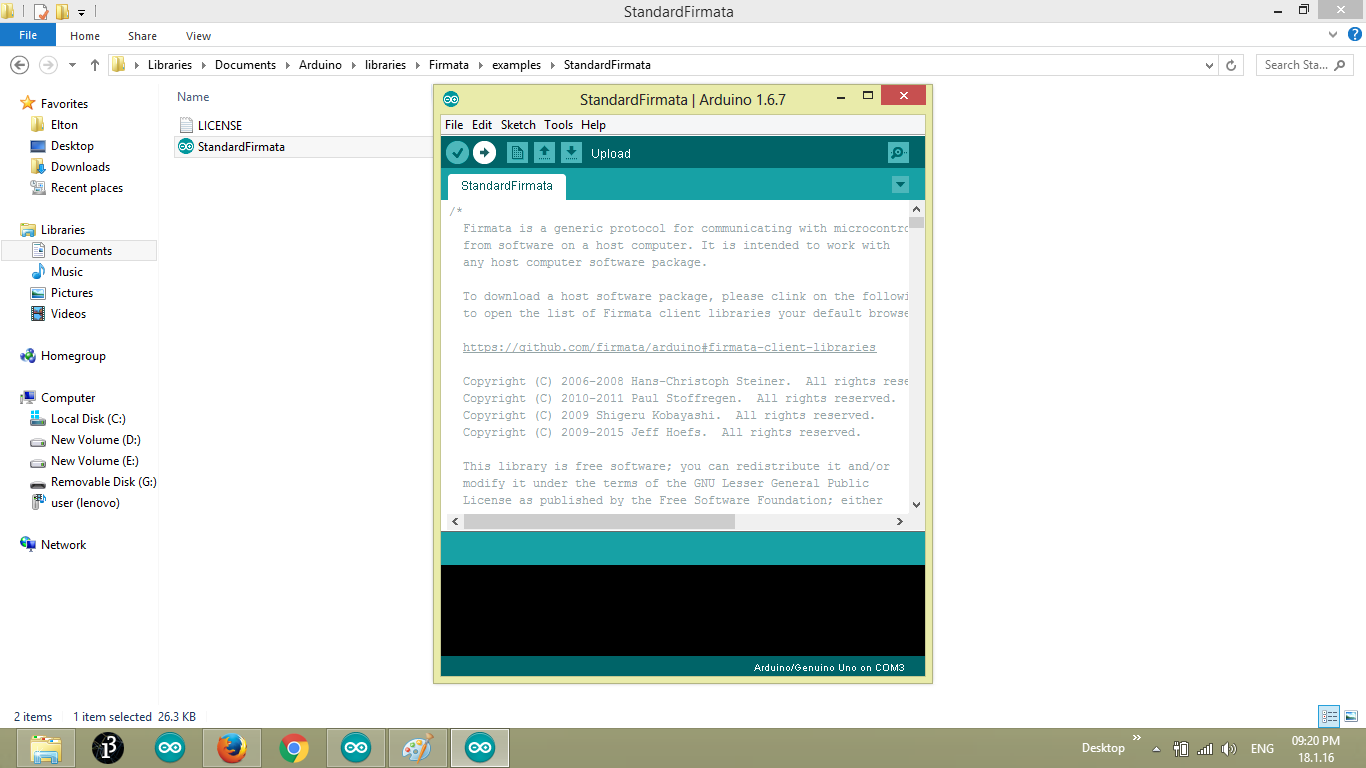Click the Firmata breadcrumb in address bar
The width and height of the screenshot is (1366, 768).
pyautogui.click(x=448, y=65)
